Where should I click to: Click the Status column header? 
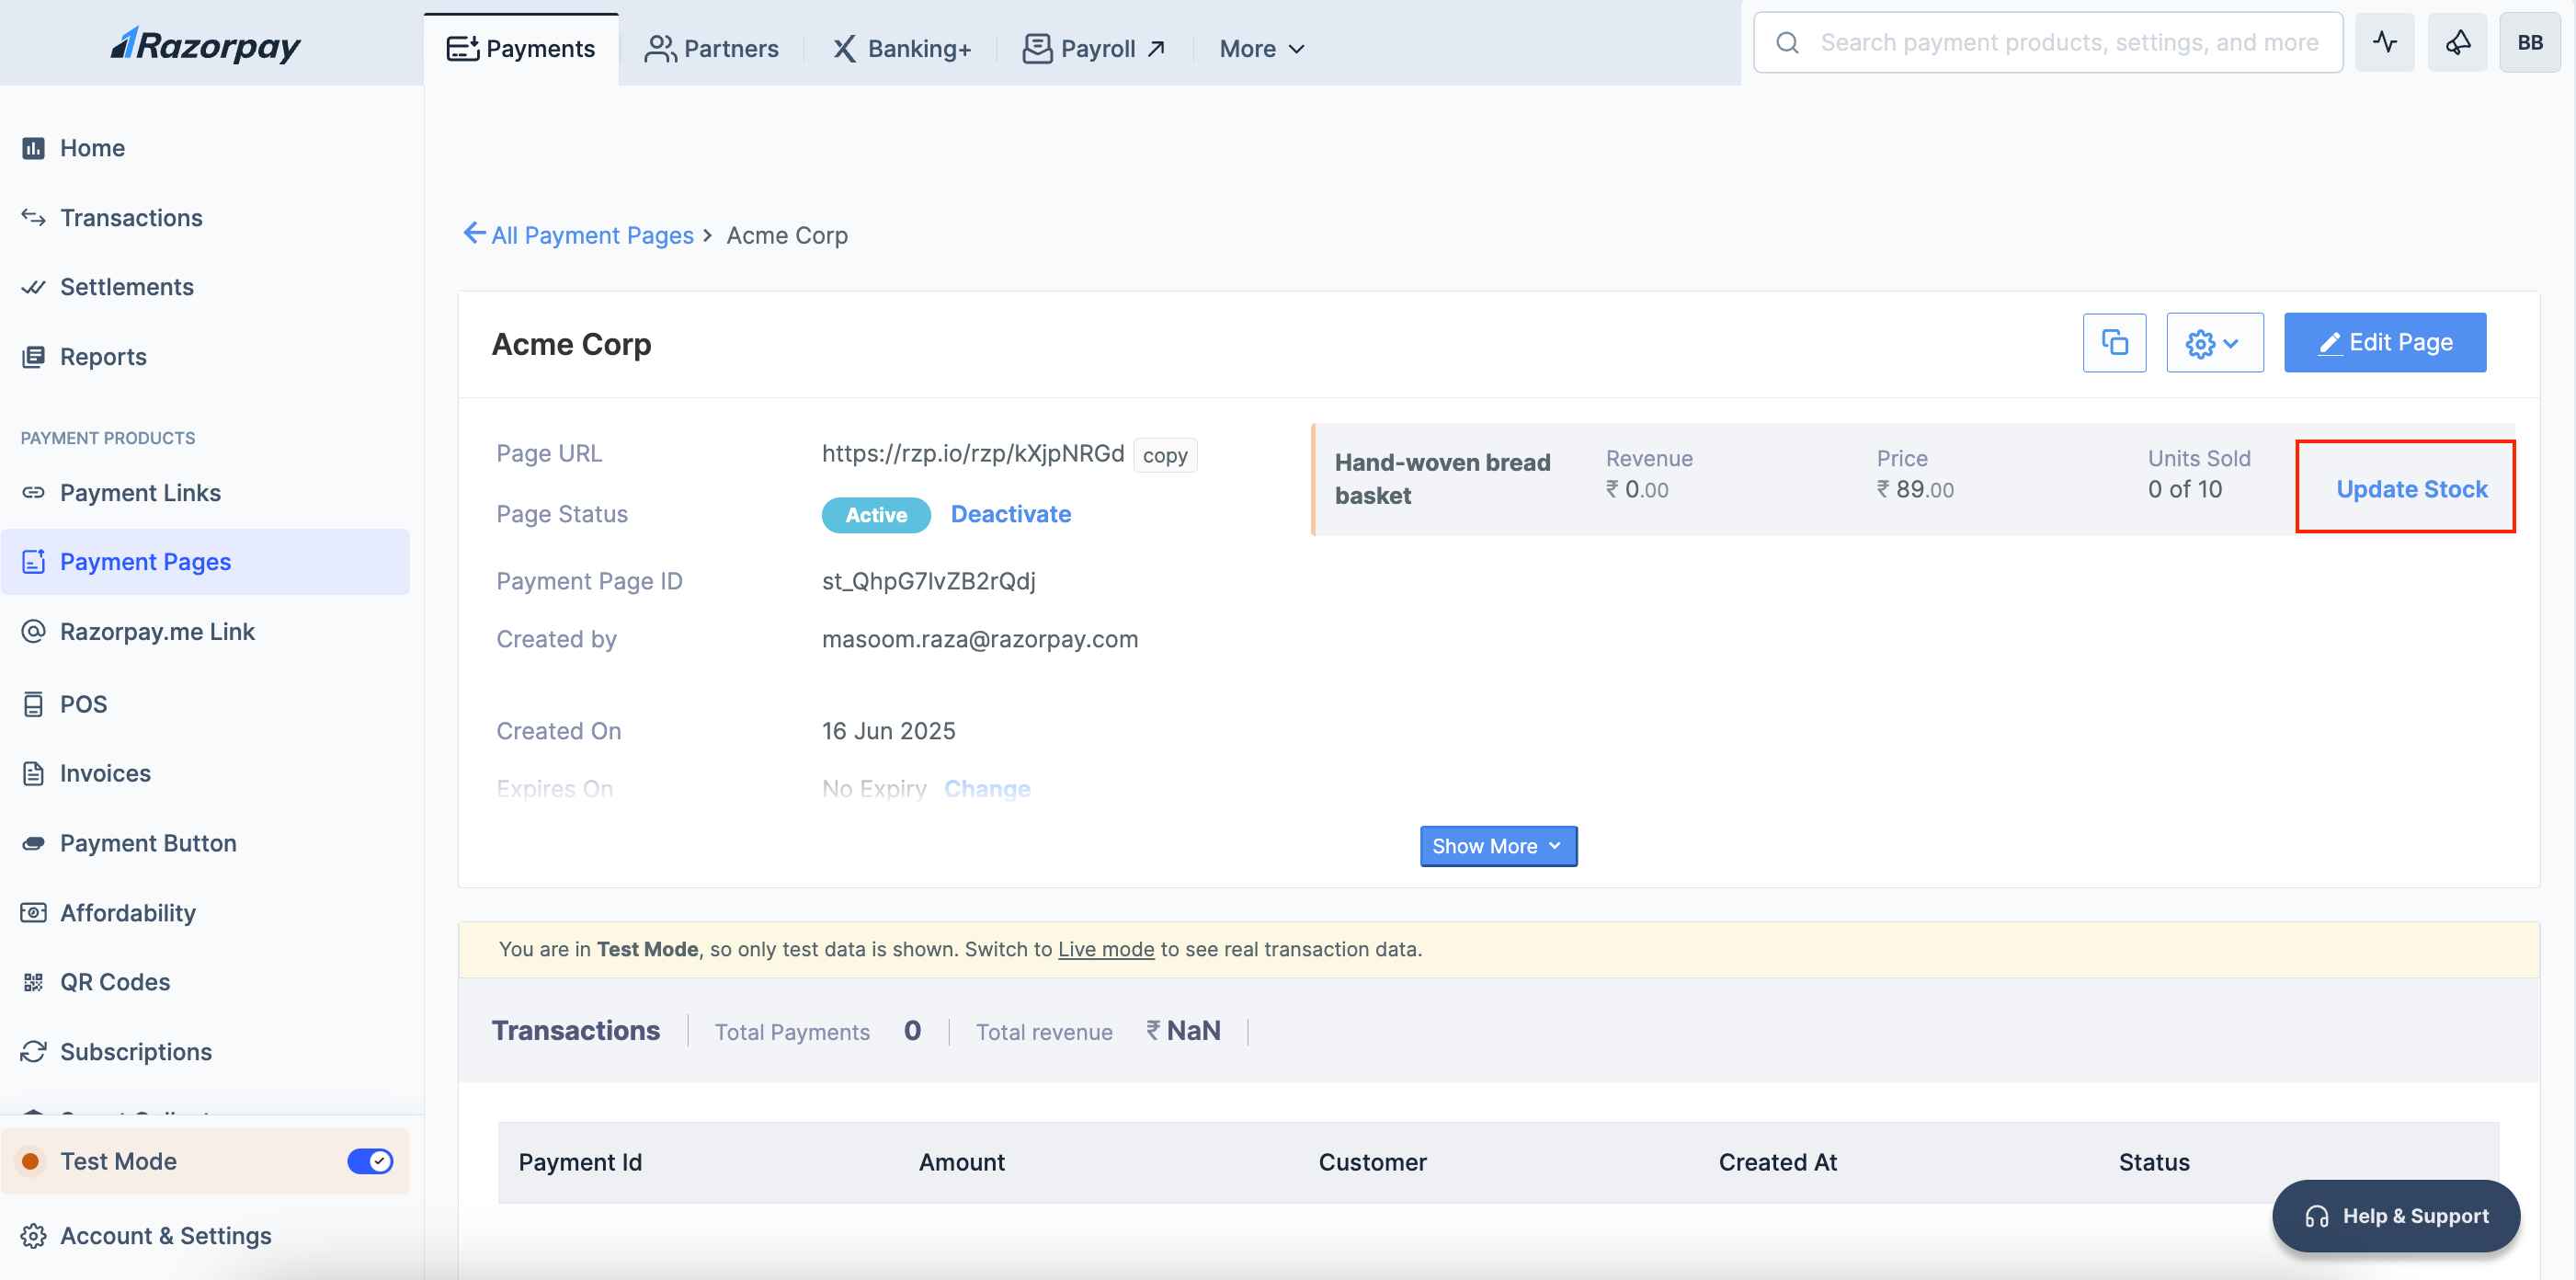pyautogui.click(x=2154, y=1162)
